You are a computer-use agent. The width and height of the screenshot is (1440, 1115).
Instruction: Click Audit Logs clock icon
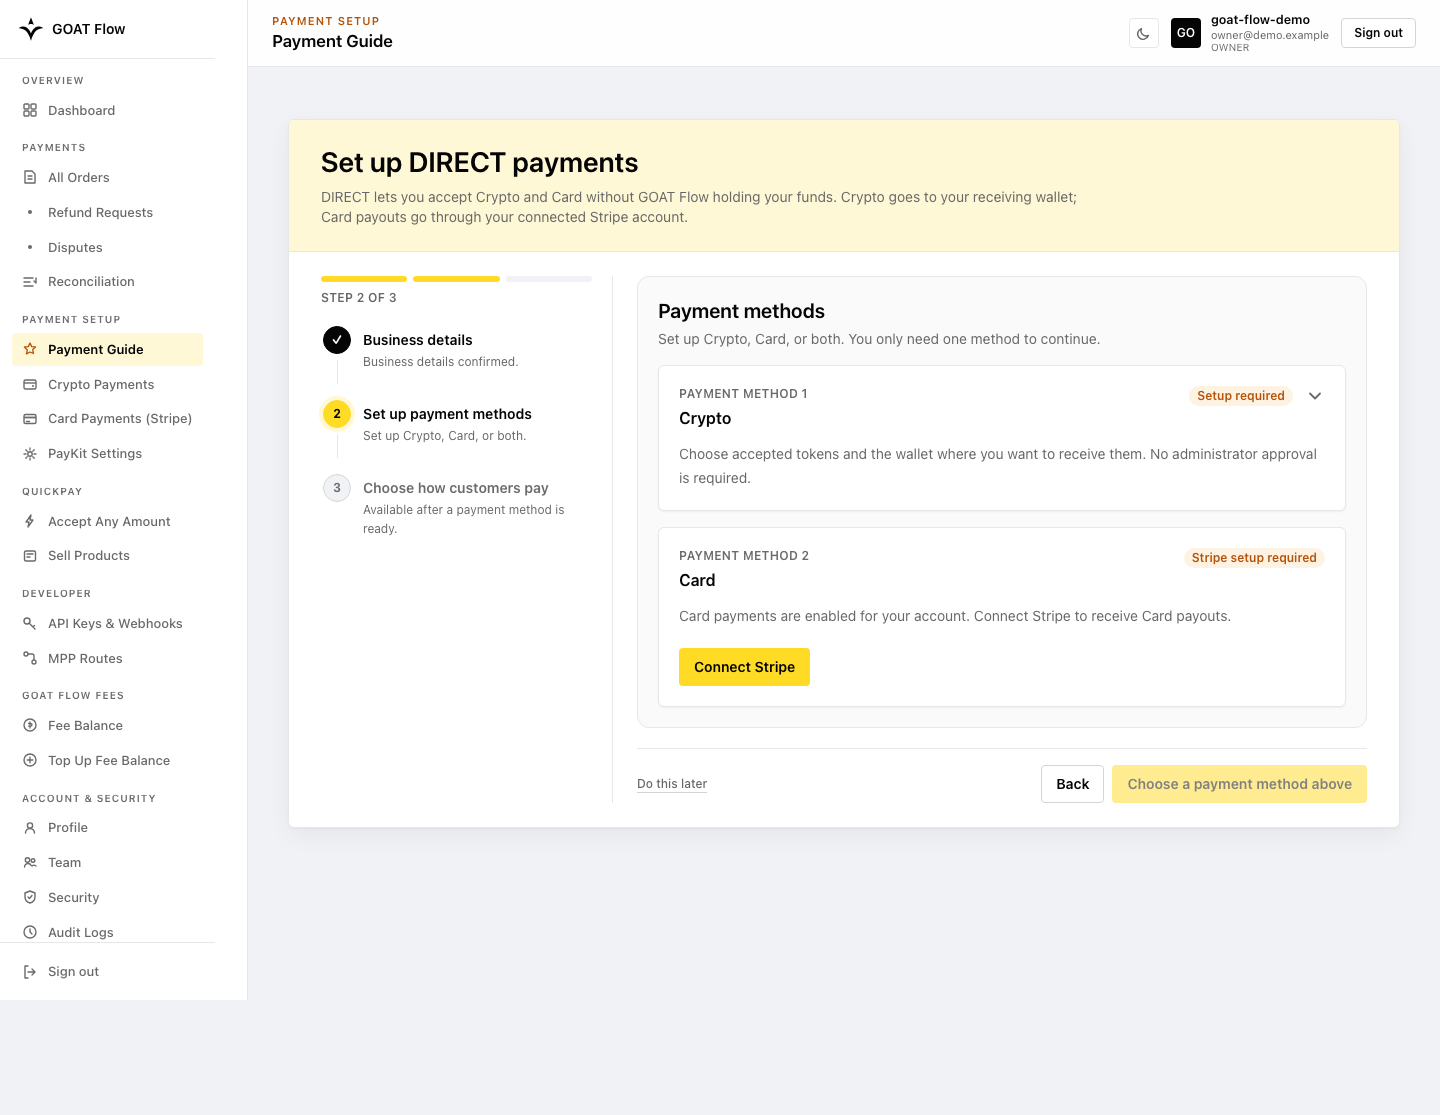tap(30, 932)
